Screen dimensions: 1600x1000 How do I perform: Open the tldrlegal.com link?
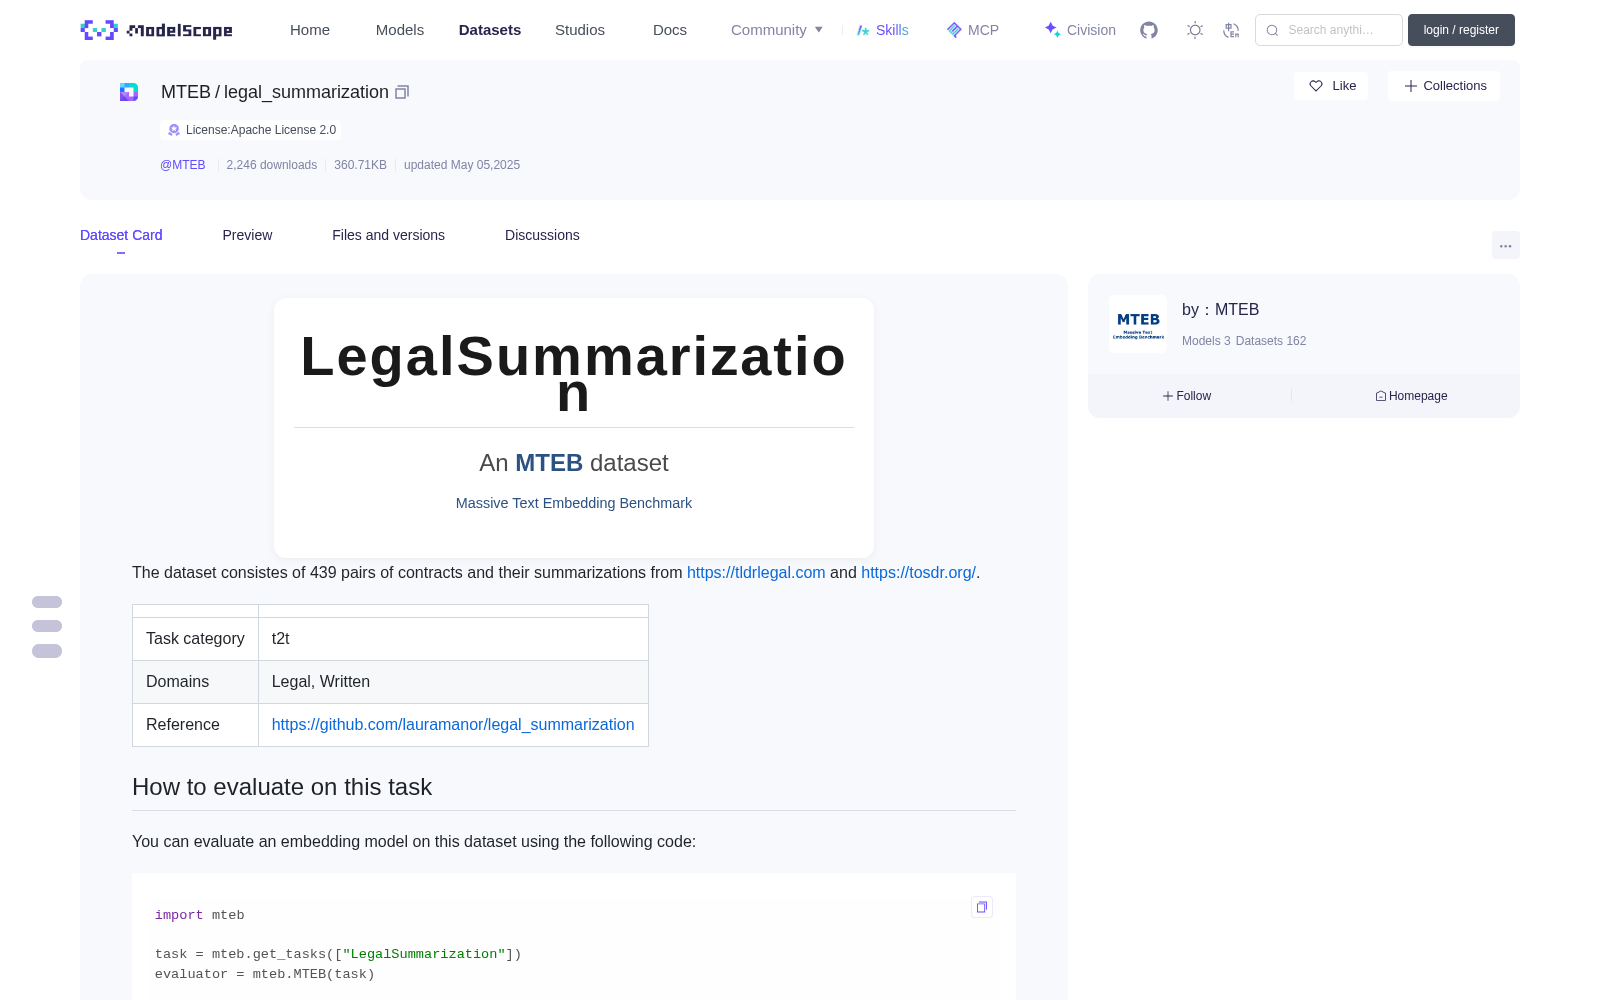coord(756,573)
